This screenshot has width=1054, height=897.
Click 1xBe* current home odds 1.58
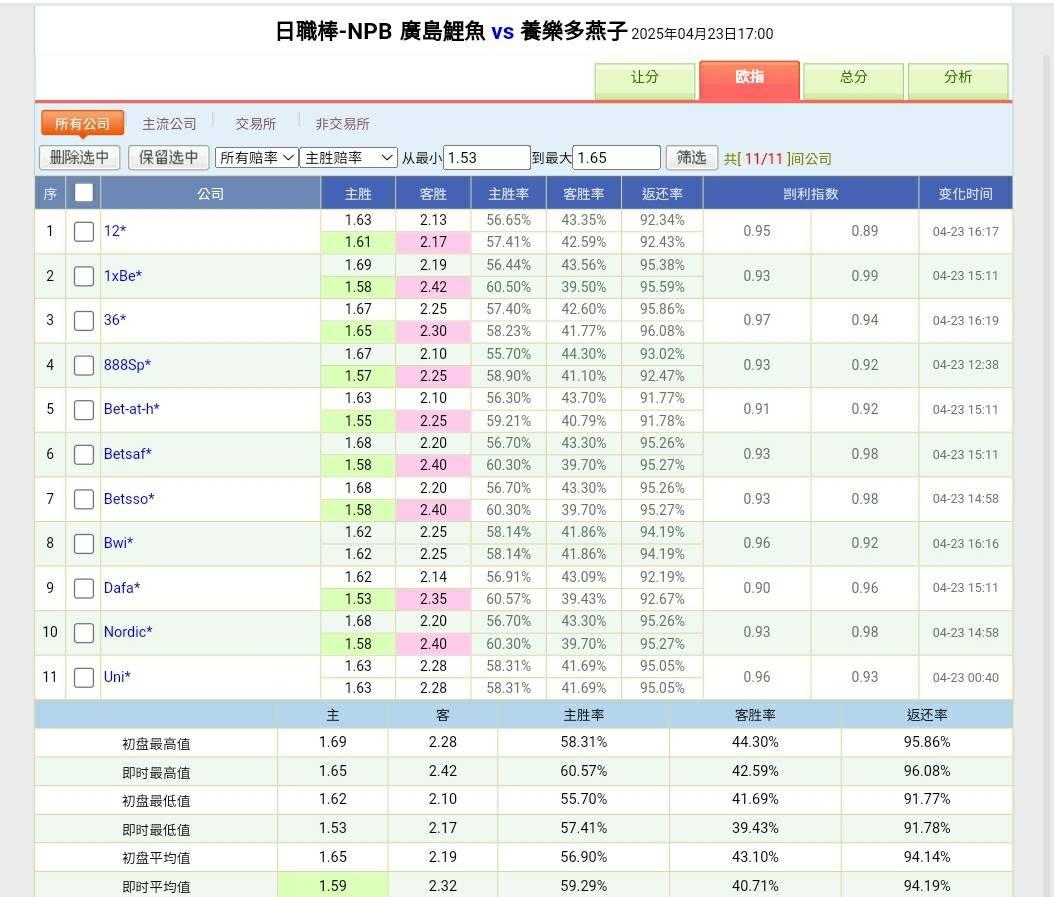(x=358, y=287)
